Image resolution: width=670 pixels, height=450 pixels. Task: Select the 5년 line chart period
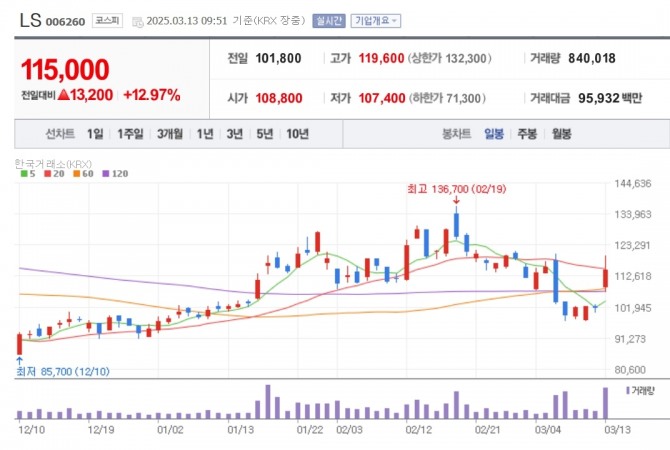(x=264, y=134)
